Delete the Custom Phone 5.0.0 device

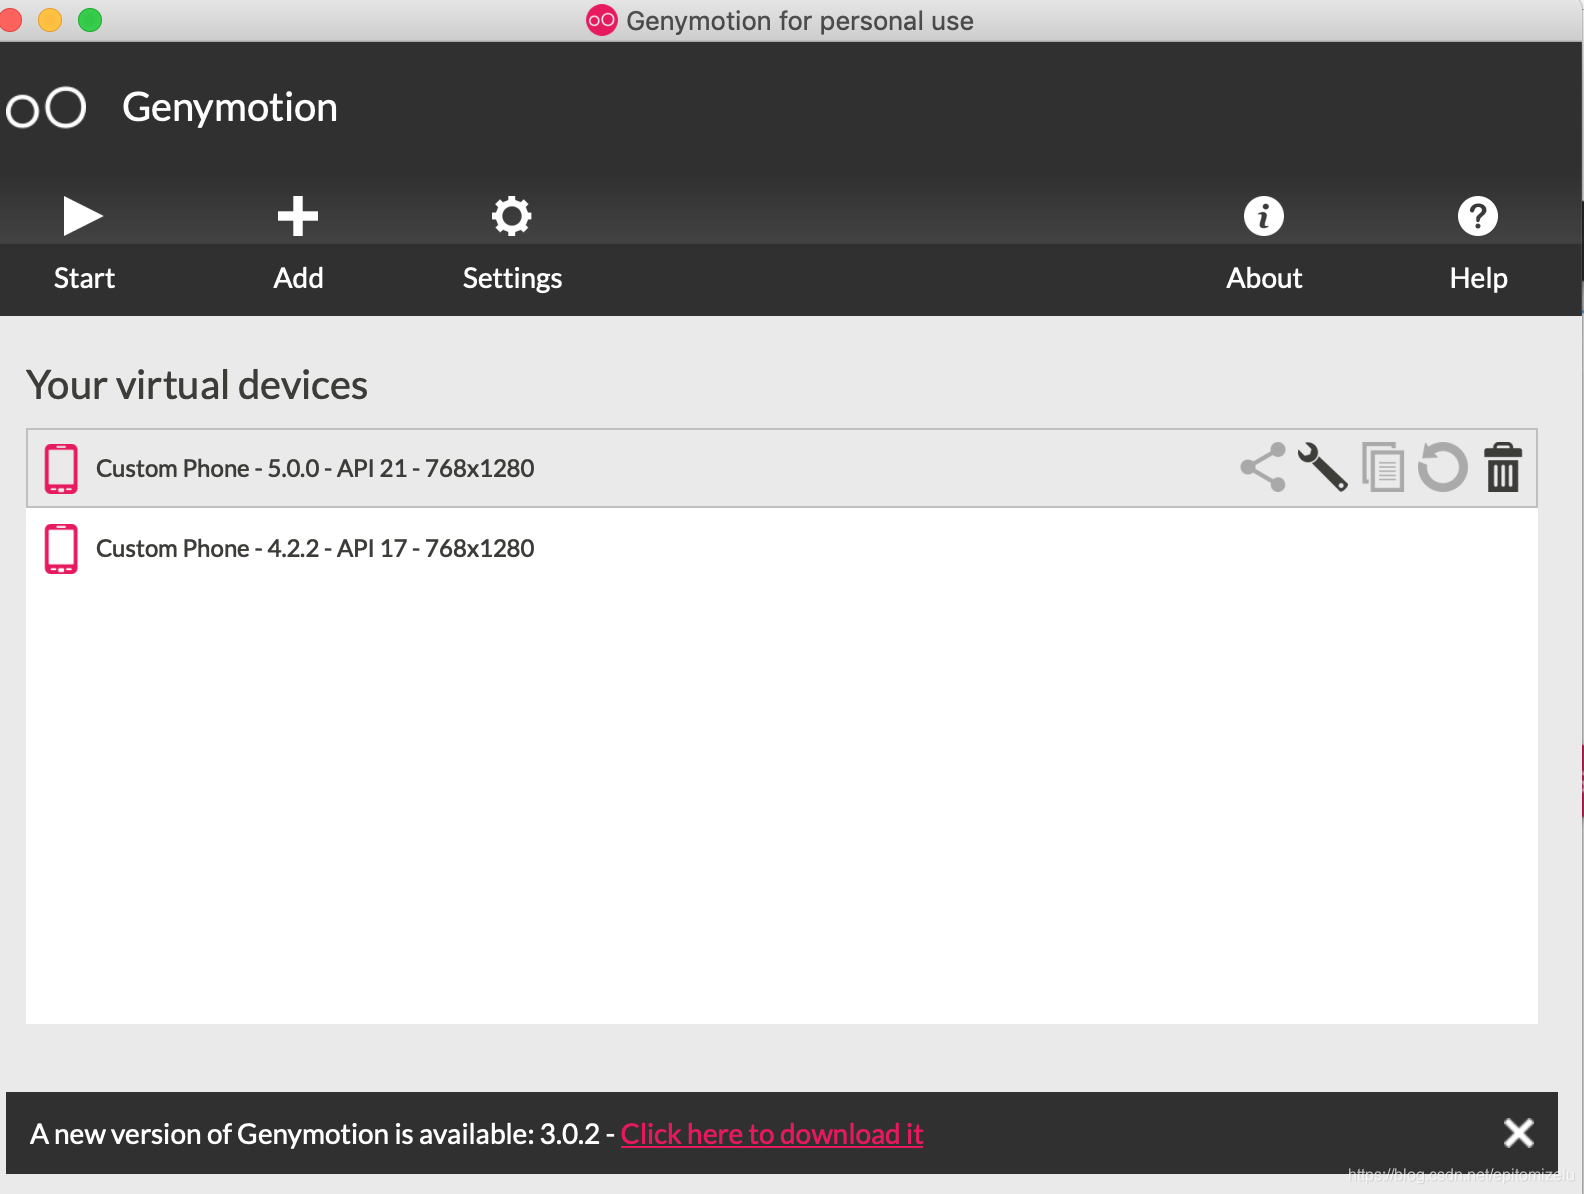[x=1503, y=467]
